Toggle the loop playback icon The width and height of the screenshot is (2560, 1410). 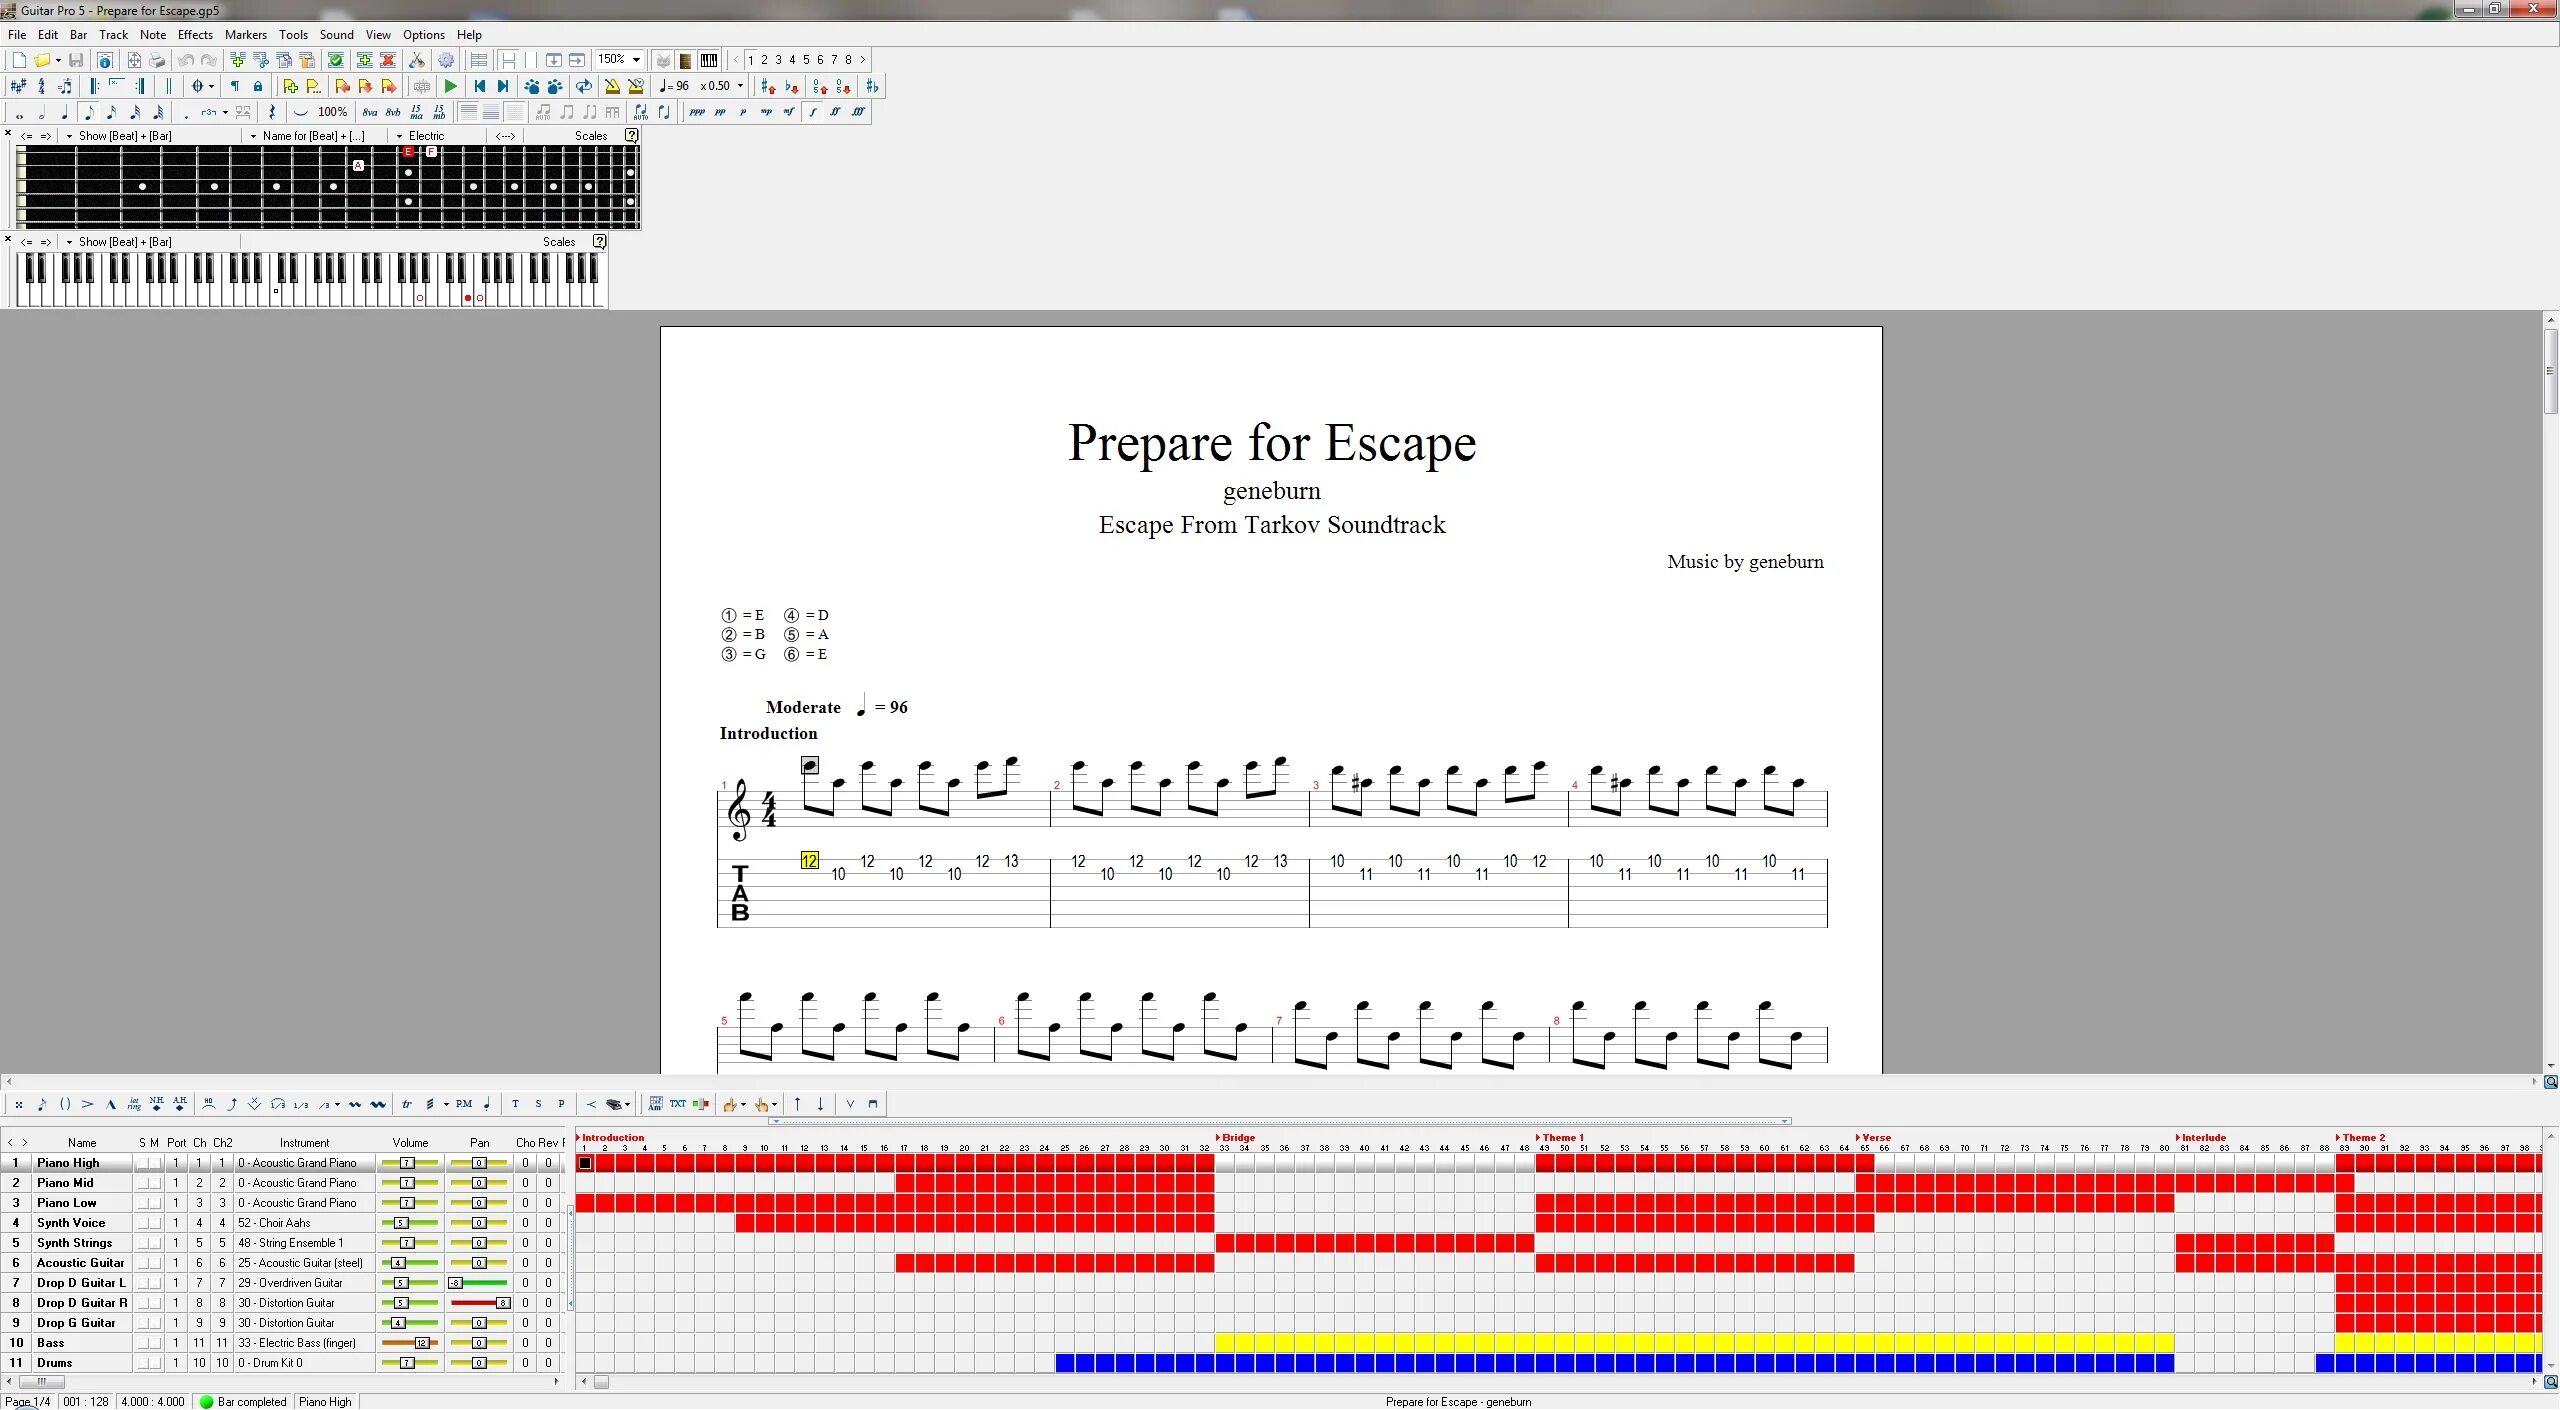pos(584,87)
